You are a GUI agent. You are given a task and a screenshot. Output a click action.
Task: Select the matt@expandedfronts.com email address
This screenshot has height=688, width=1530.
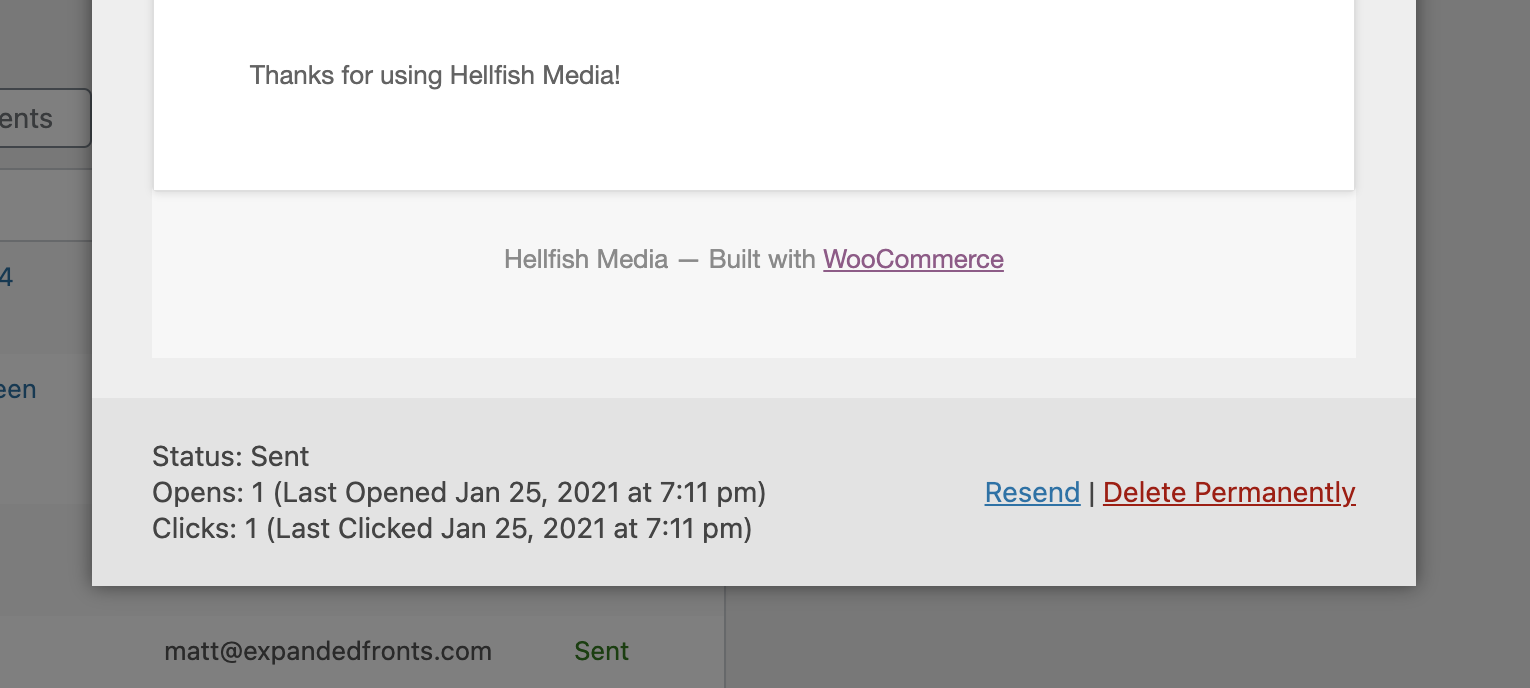(x=328, y=651)
